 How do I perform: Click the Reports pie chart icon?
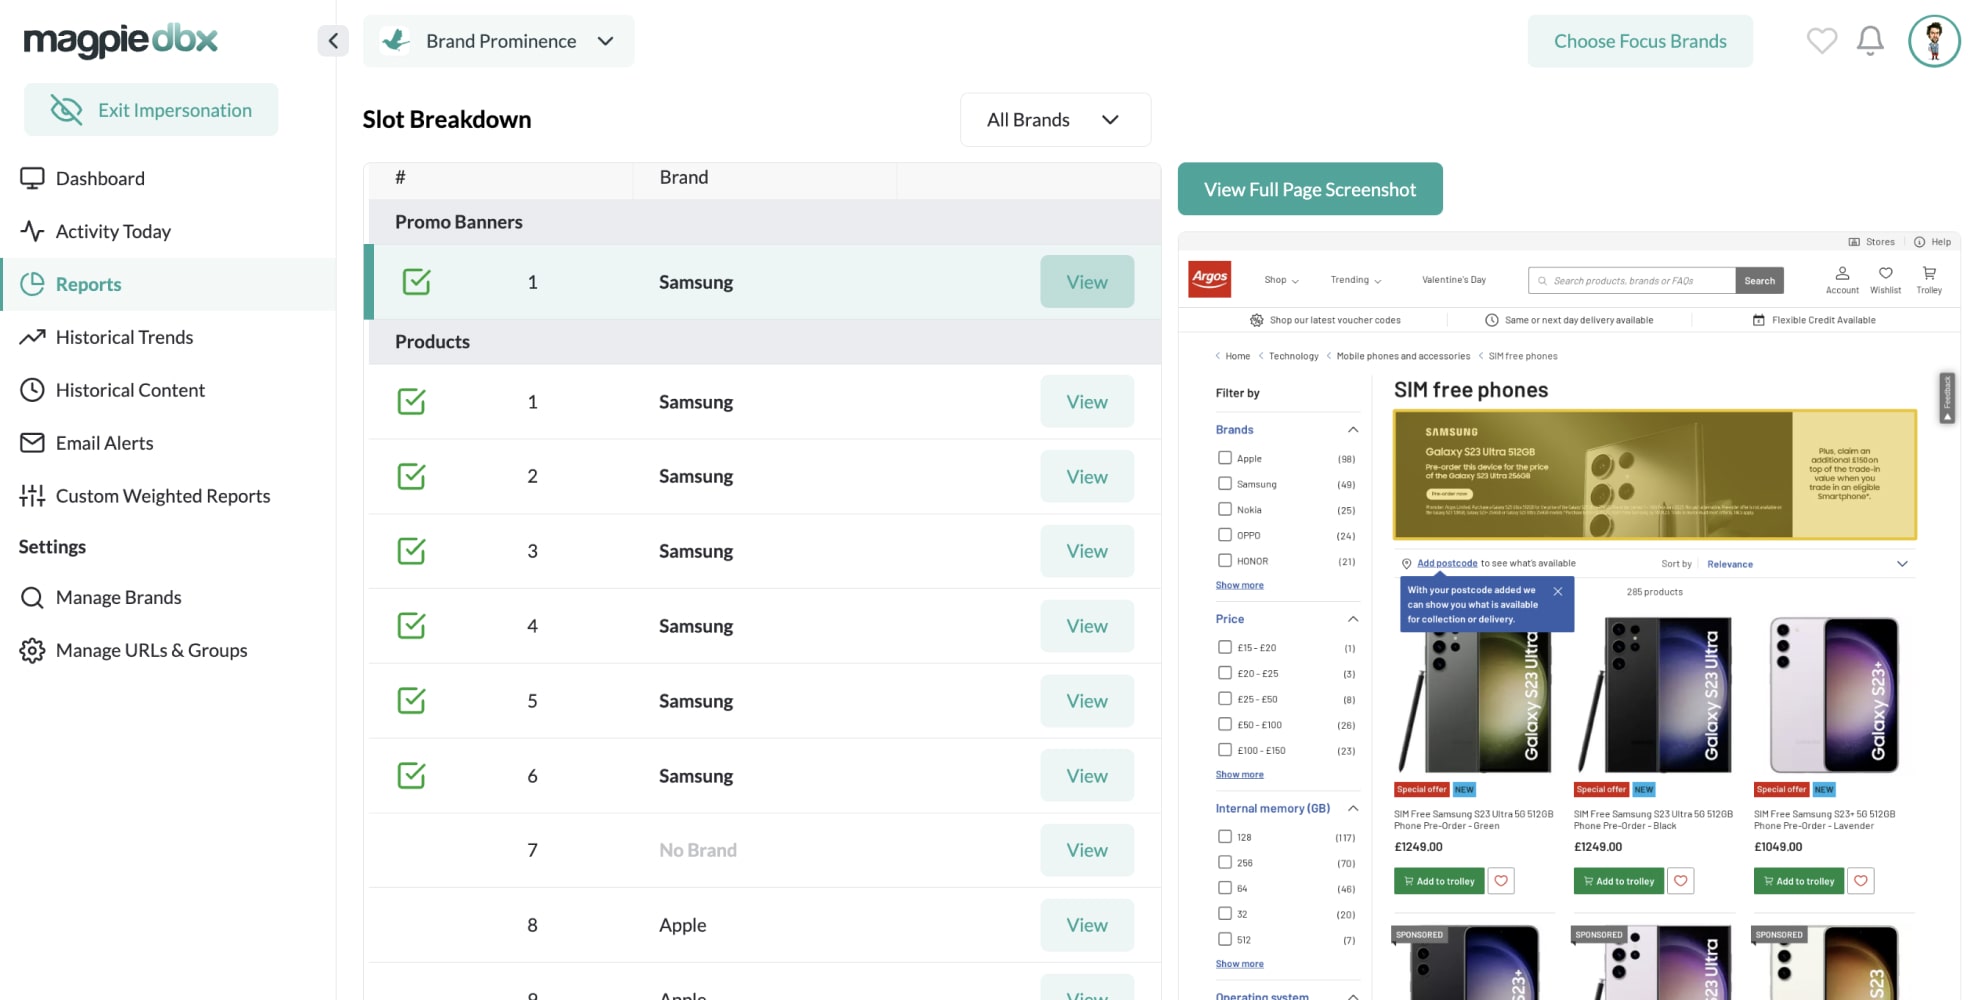click(32, 284)
